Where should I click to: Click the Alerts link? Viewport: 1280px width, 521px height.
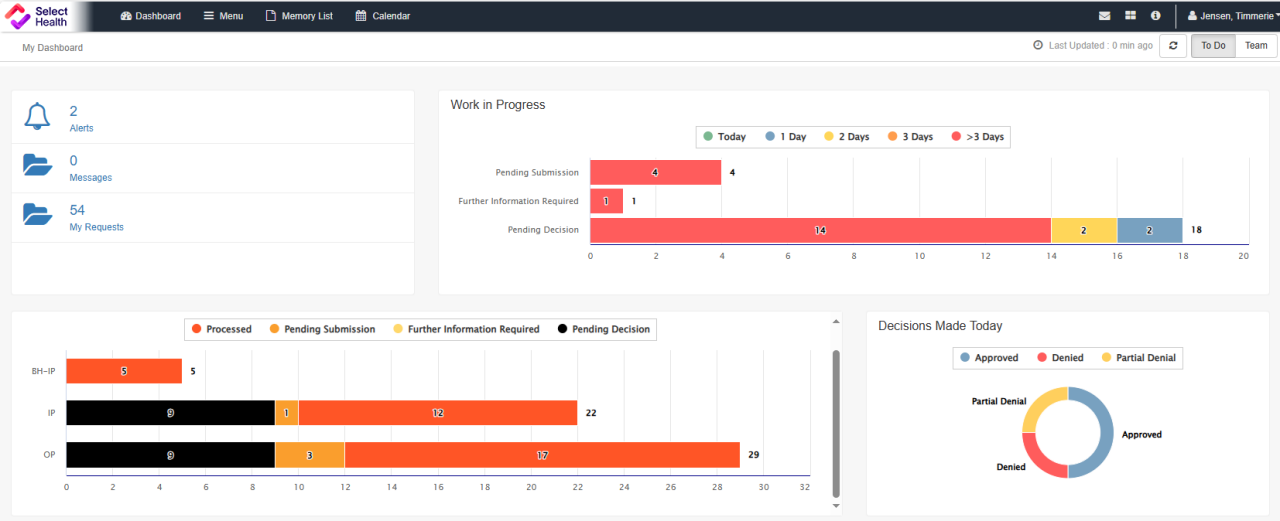81,128
